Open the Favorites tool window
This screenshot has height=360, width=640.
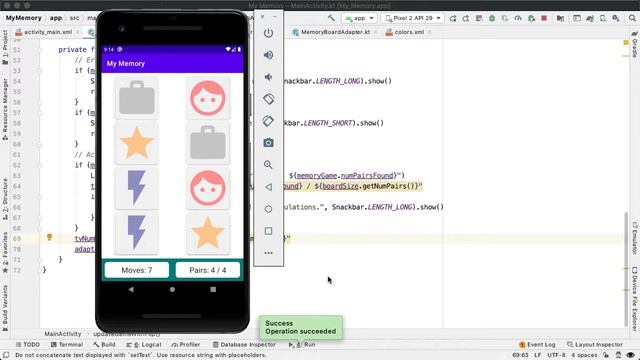tap(5, 253)
